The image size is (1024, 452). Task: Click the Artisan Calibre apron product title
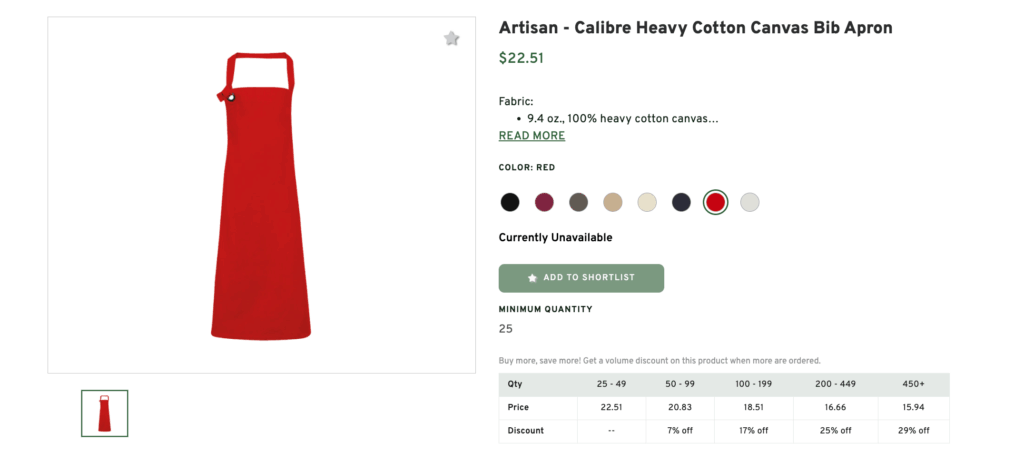pyautogui.click(x=695, y=28)
